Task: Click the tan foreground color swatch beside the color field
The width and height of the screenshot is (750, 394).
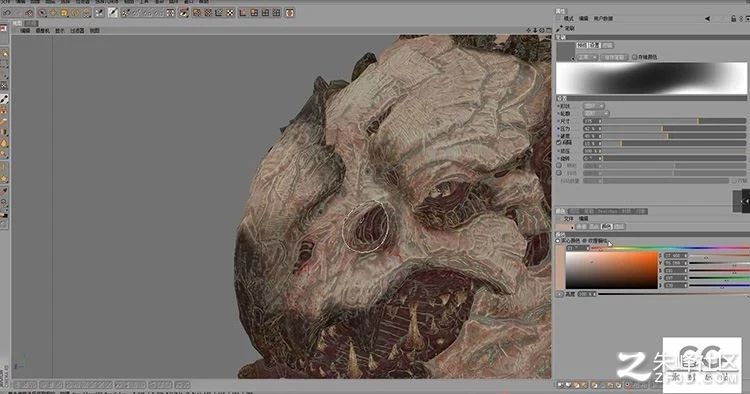Action: [560, 268]
